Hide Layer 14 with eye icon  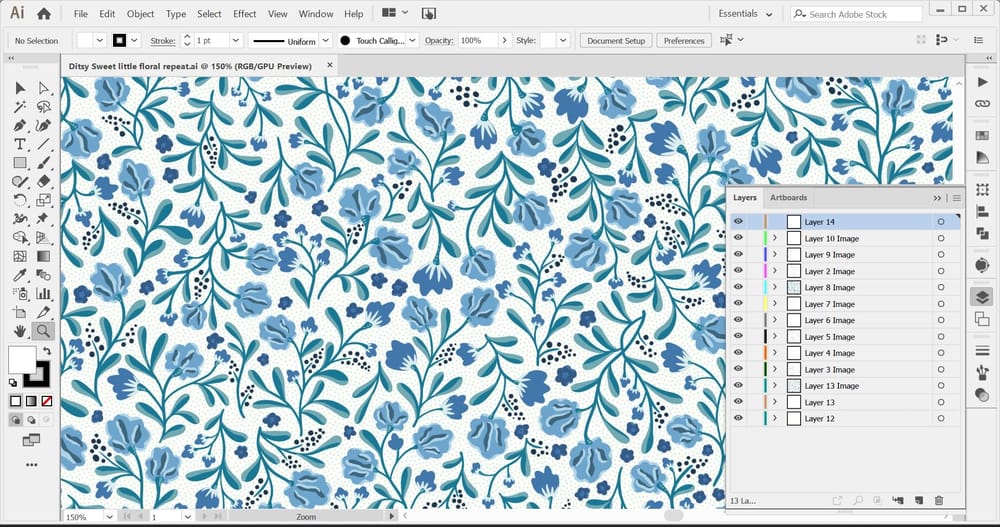tap(738, 222)
